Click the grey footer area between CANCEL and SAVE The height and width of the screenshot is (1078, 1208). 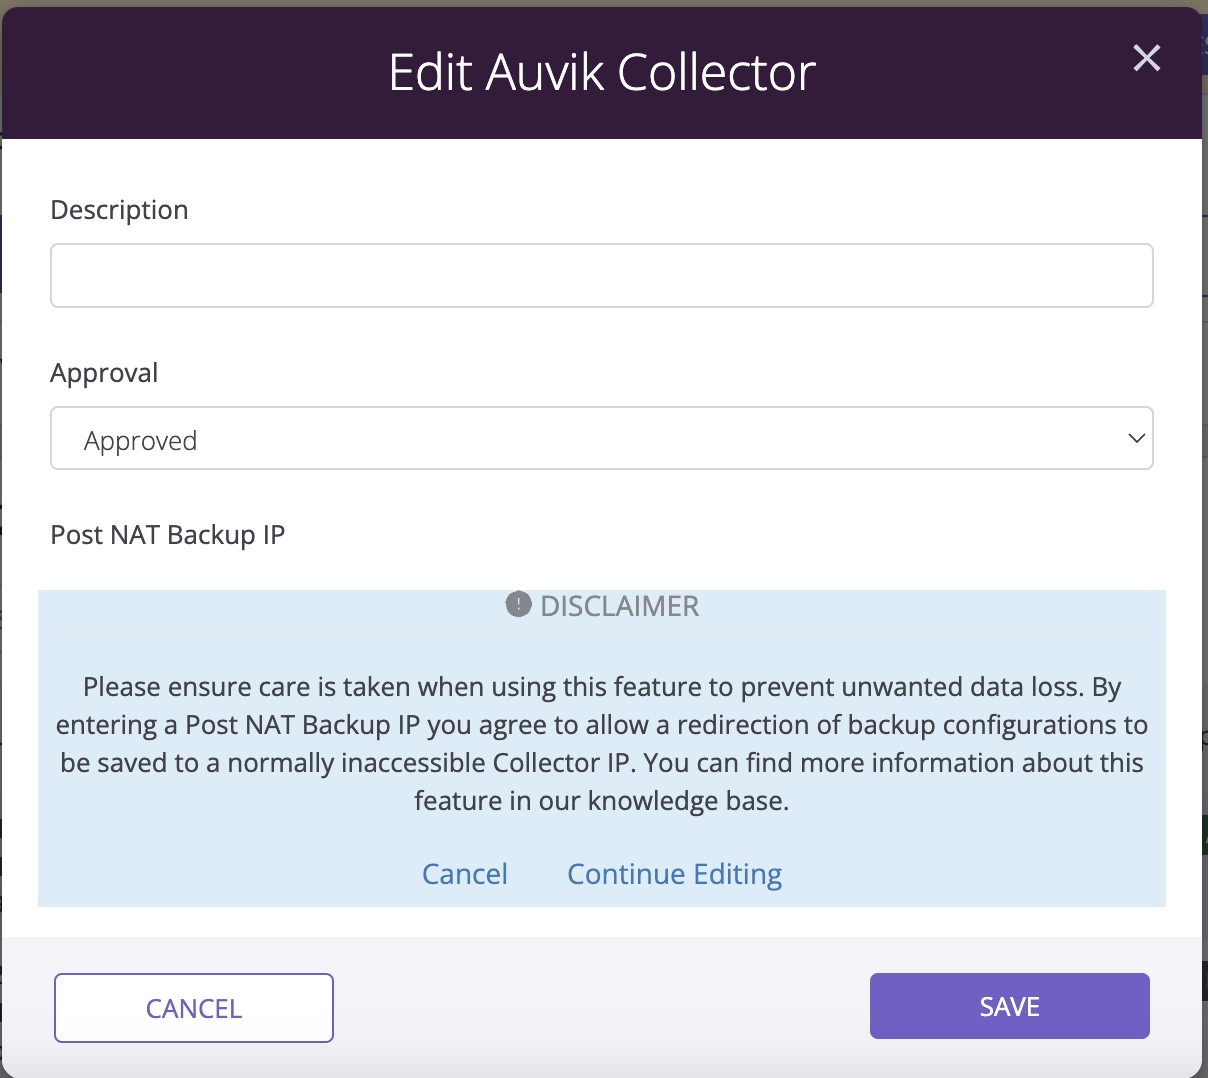pyautogui.click(x=601, y=1007)
